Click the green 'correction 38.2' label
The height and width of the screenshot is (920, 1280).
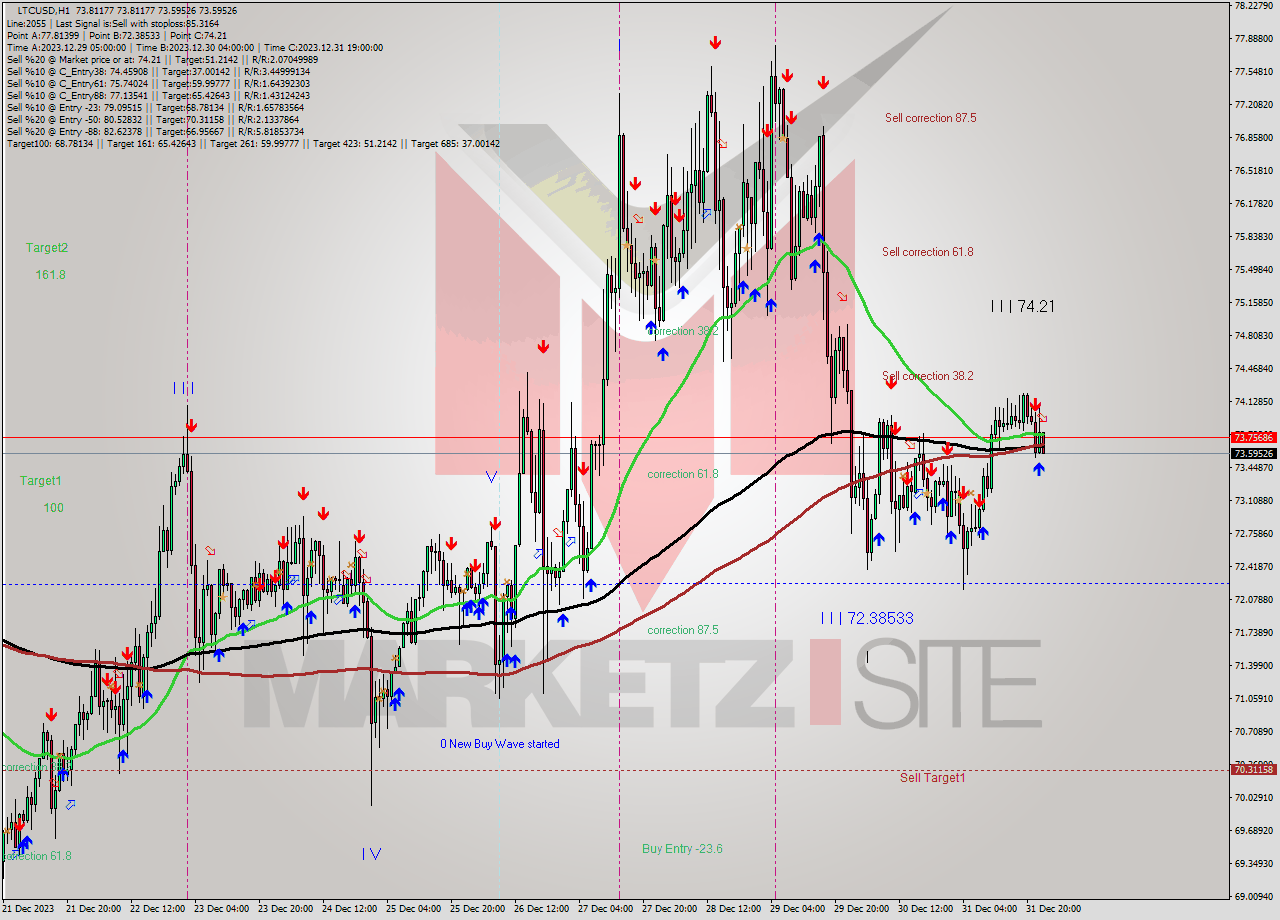point(682,331)
